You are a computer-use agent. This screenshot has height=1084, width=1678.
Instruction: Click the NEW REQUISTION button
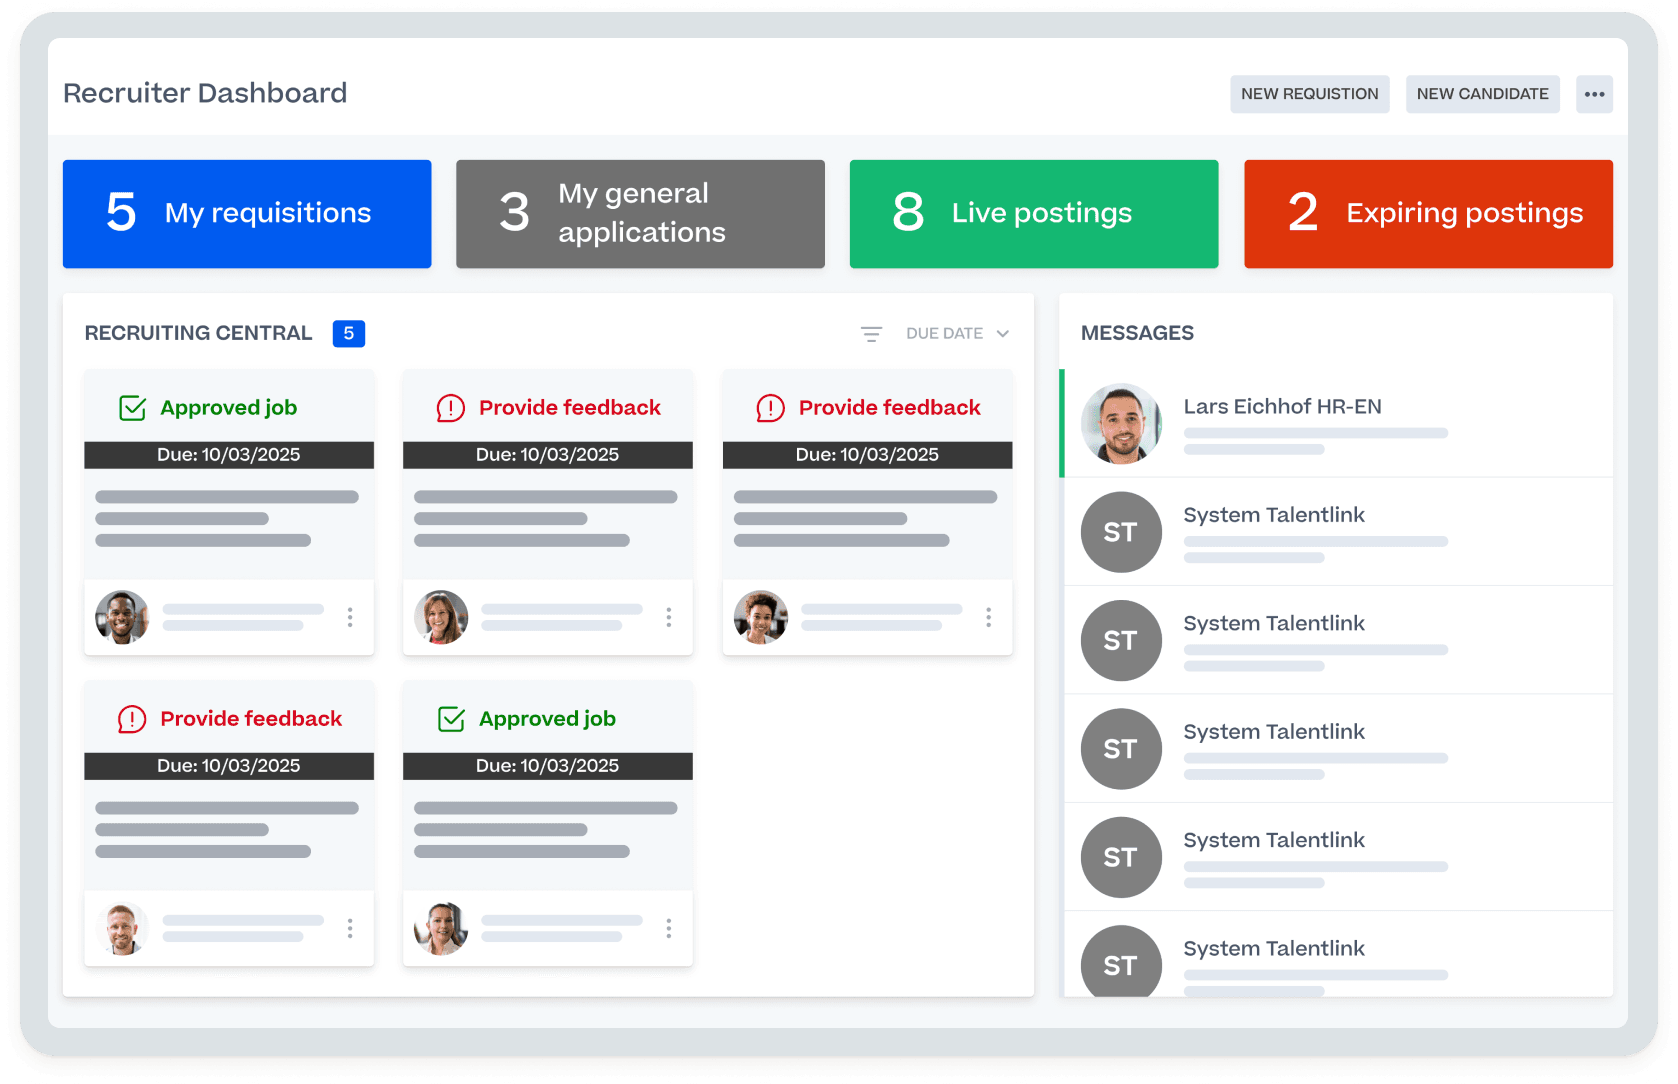pyautogui.click(x=1310, y=93)
